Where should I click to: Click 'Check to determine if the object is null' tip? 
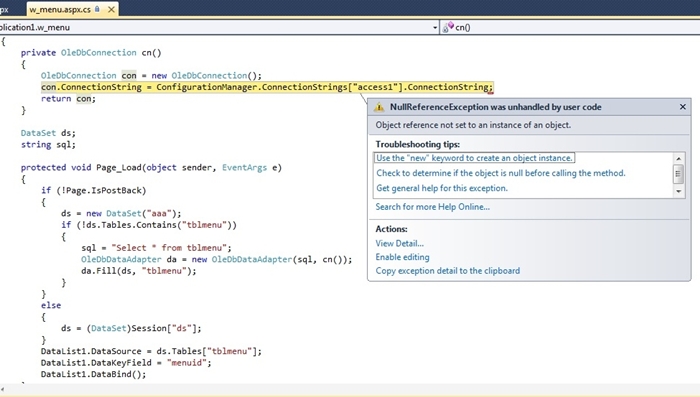501,173
